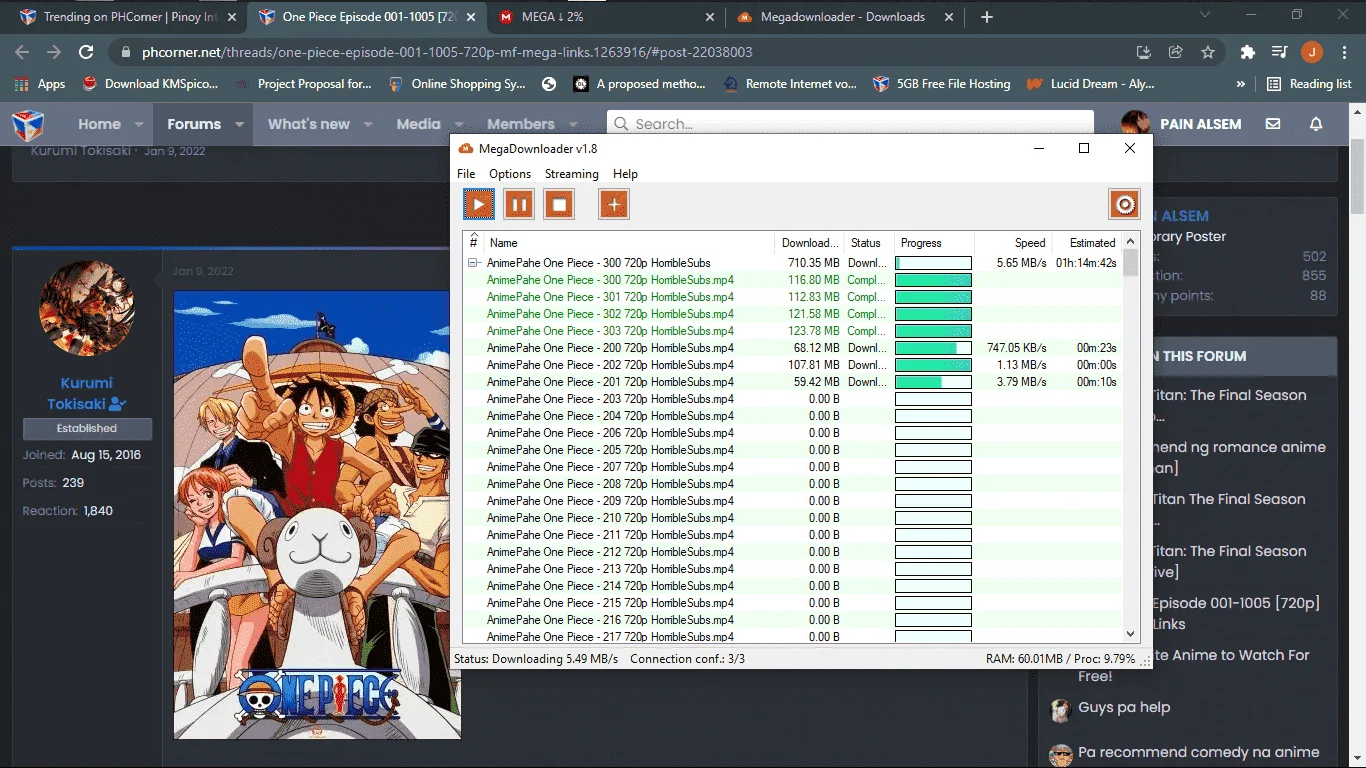
Task: Open 5GB Free File Hosting bookmark
Action: click(941, 84)
